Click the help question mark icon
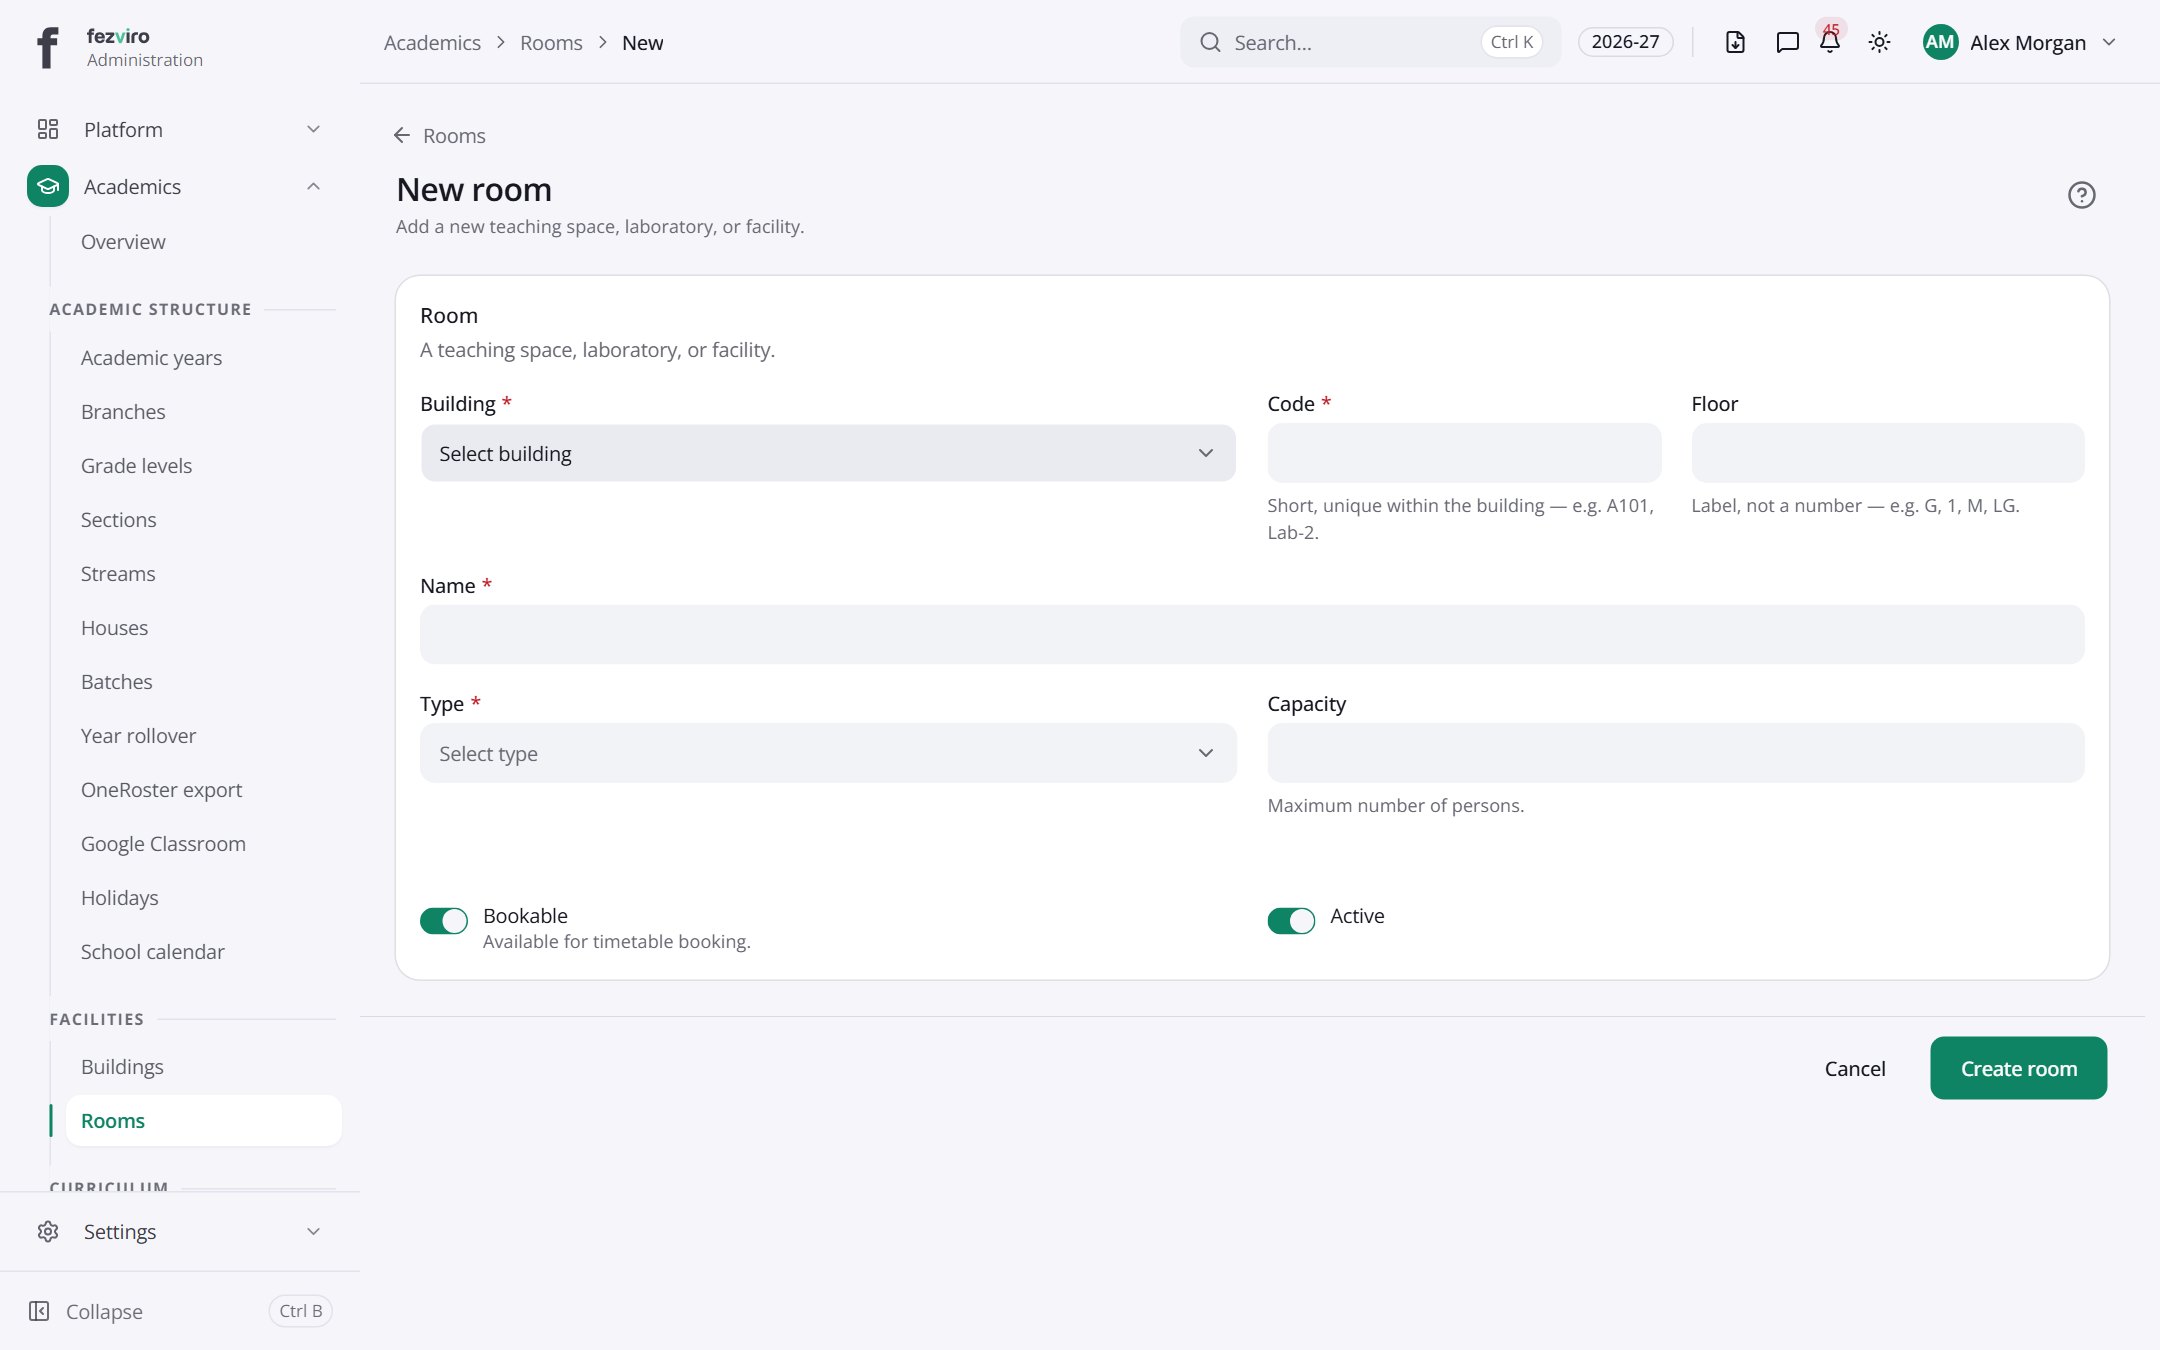Viewport: 2160px width, 1350px height. pos(2081,195)
